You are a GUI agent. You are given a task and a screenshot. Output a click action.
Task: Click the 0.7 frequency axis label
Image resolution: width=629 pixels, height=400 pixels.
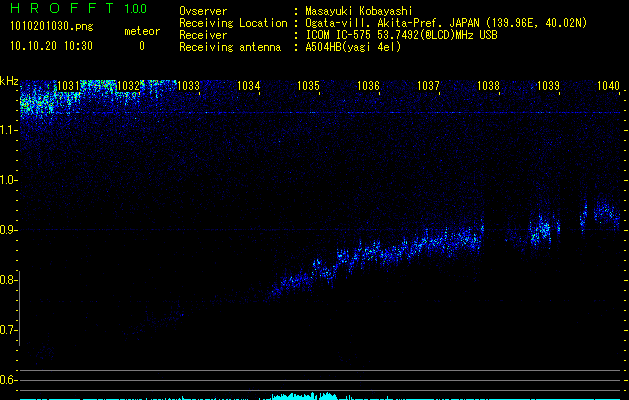click(x=8, y=330)
